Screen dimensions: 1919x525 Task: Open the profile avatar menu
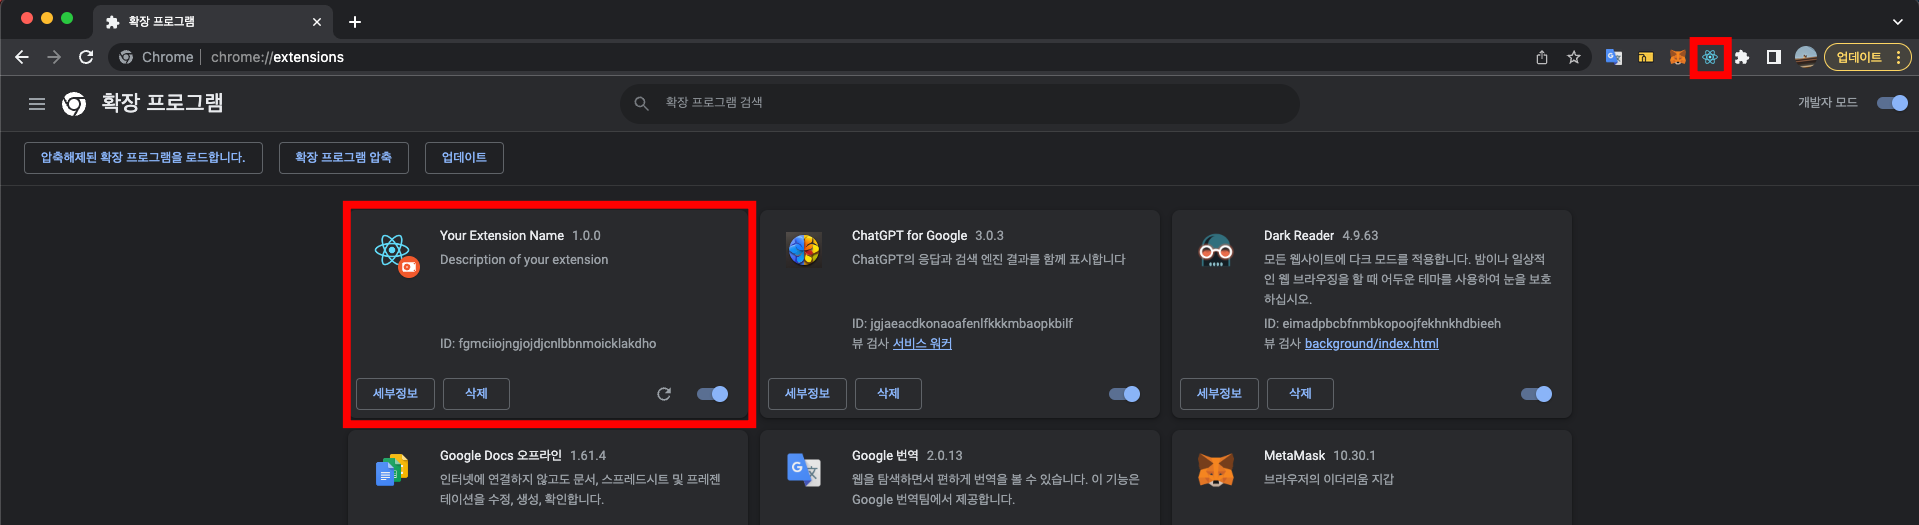(x=1805, y=57)
